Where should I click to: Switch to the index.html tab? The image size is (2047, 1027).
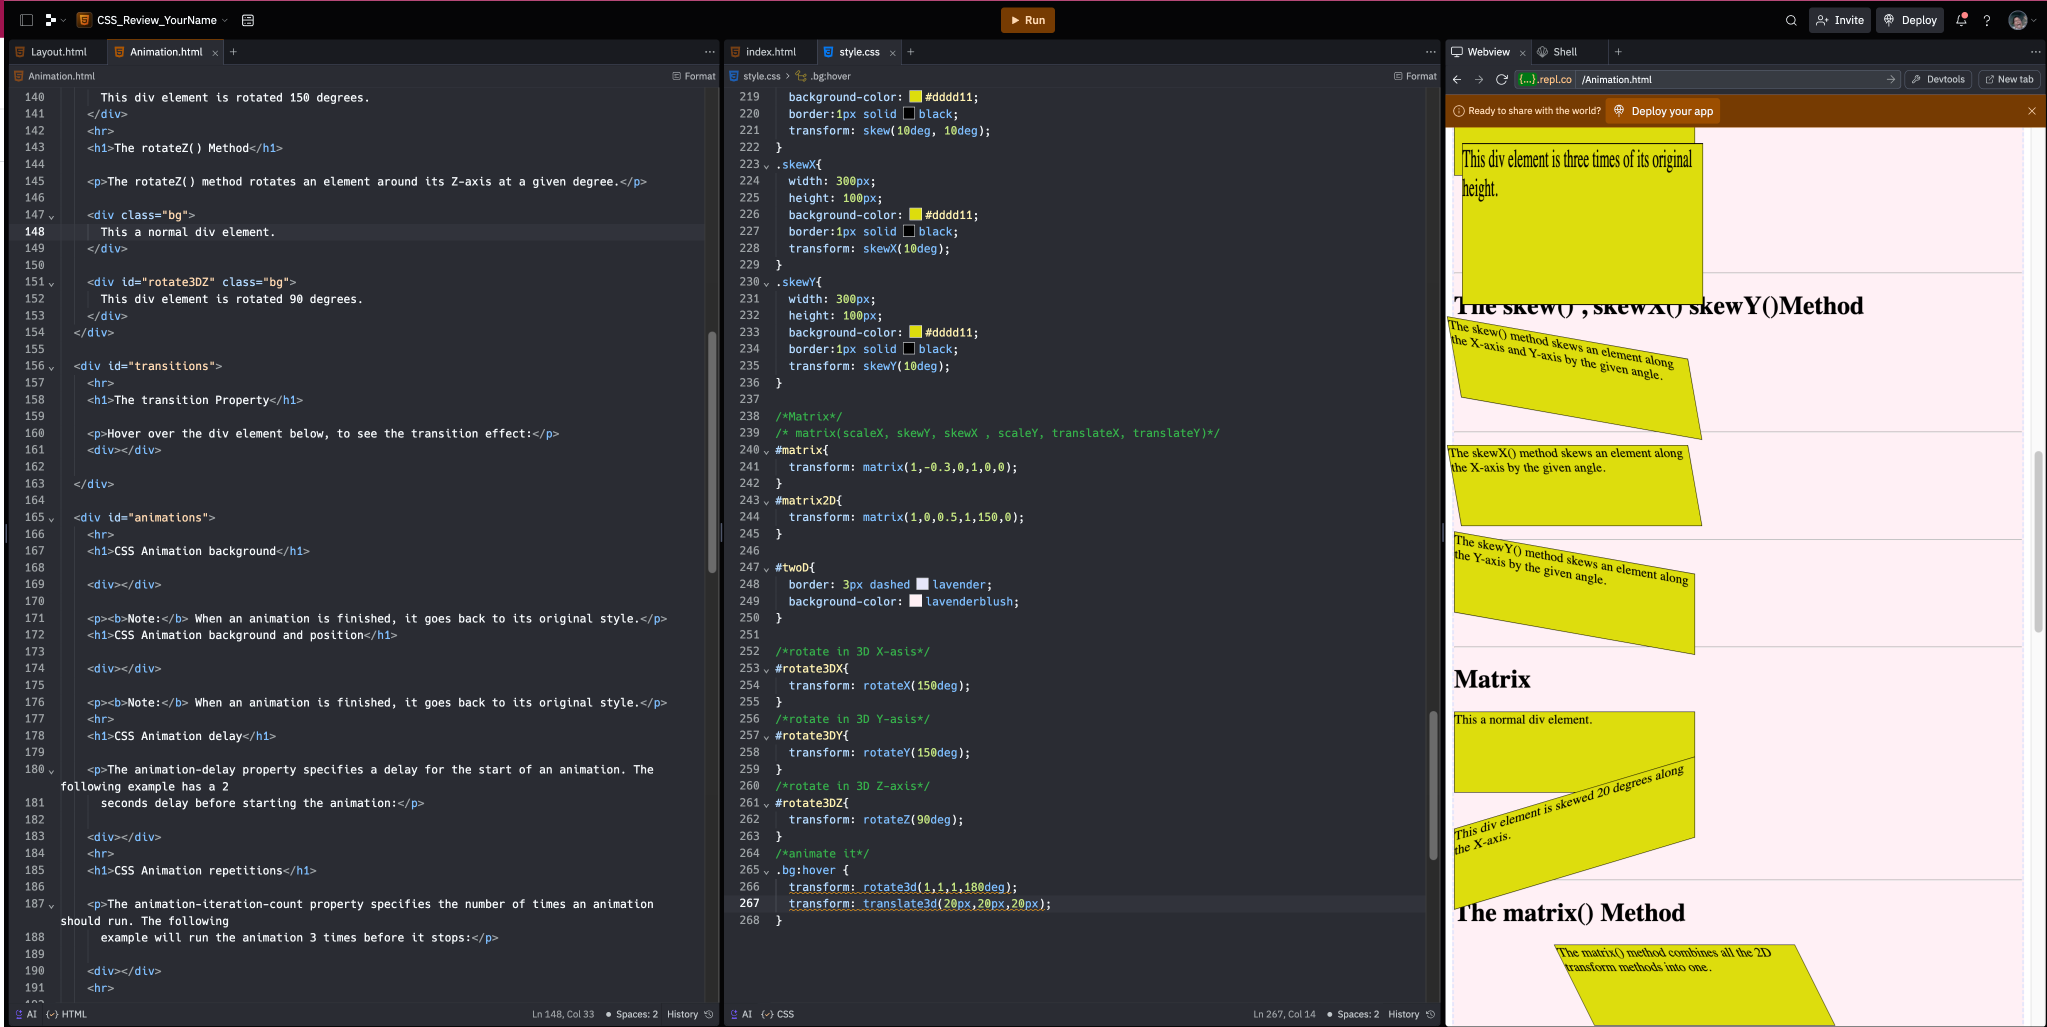pyautogui.click(x=770, y=52)
